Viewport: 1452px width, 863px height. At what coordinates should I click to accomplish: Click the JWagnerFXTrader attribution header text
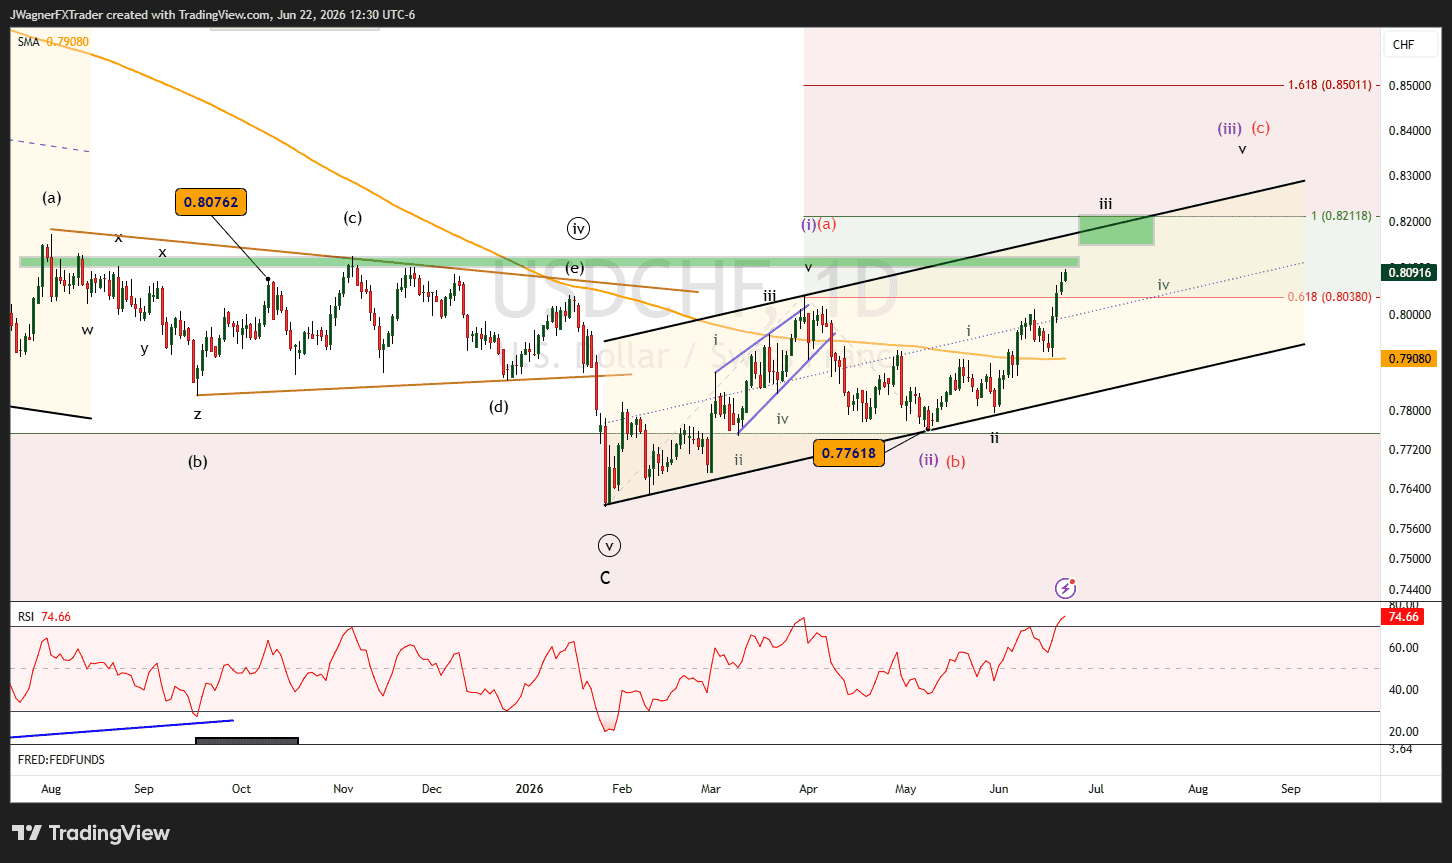pos(213,15)
